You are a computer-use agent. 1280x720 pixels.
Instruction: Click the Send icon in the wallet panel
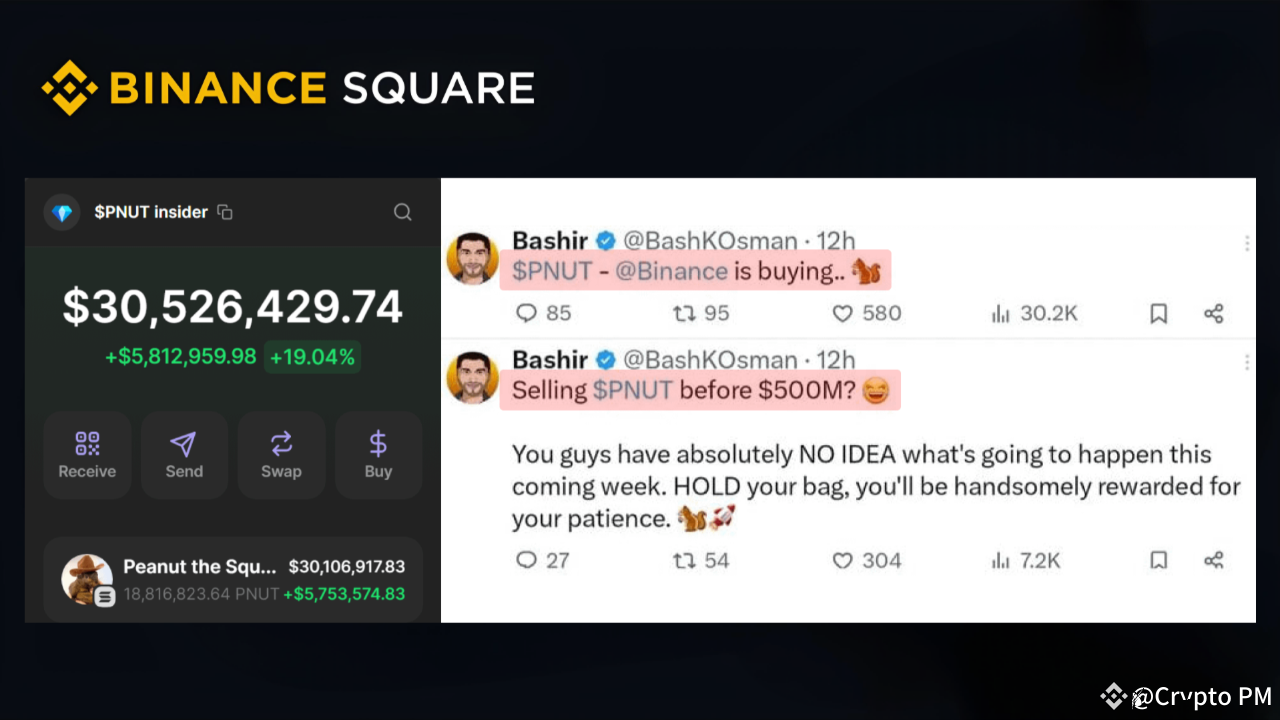(184, 442)
